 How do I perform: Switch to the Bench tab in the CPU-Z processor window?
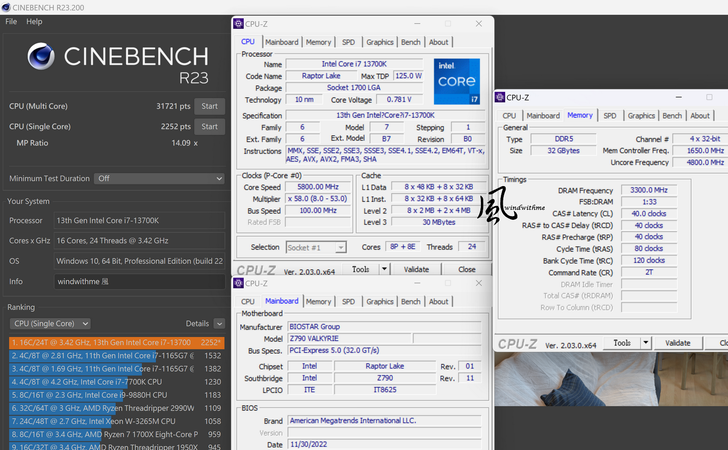(x=410, y=42)
